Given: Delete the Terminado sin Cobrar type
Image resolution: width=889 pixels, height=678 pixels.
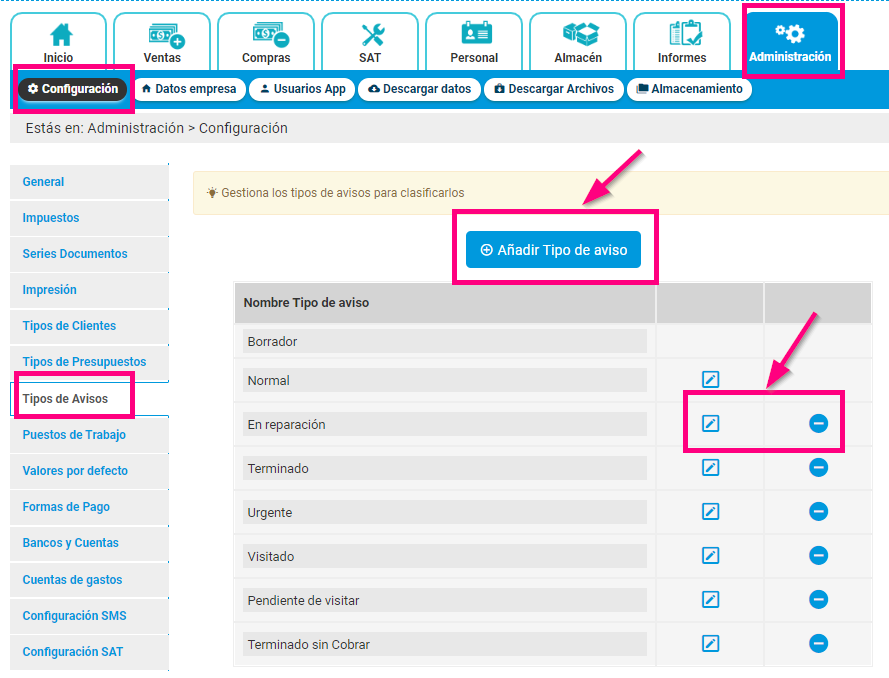Looking at the screenshot, I should 818,643.
